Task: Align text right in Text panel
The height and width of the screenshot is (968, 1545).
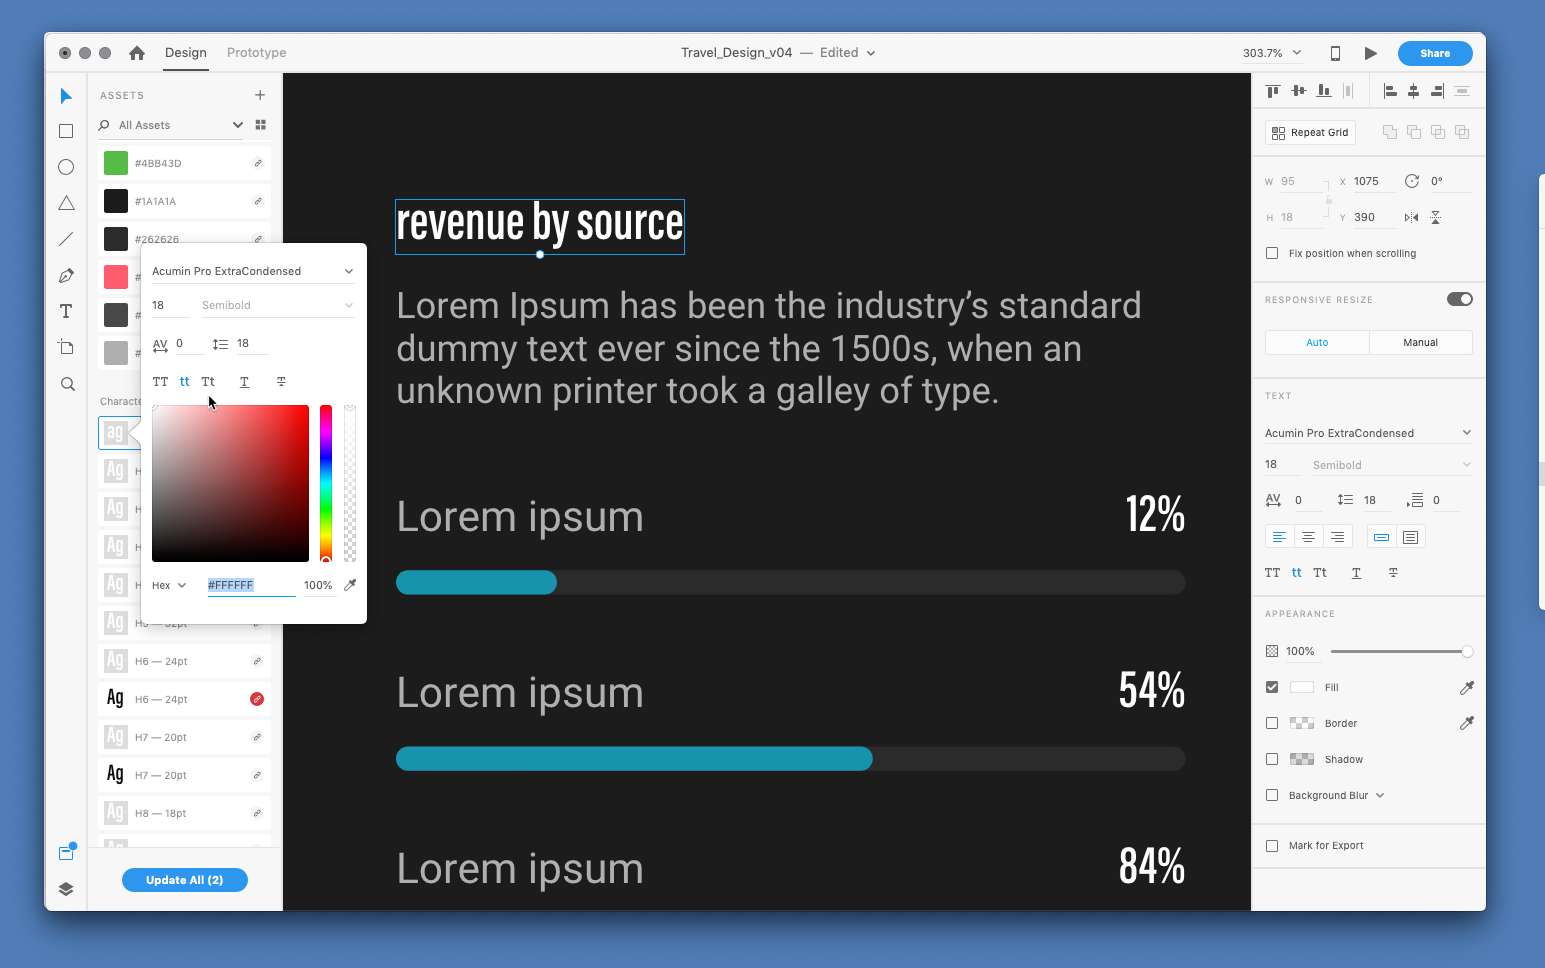Action: pos(1337,537)
